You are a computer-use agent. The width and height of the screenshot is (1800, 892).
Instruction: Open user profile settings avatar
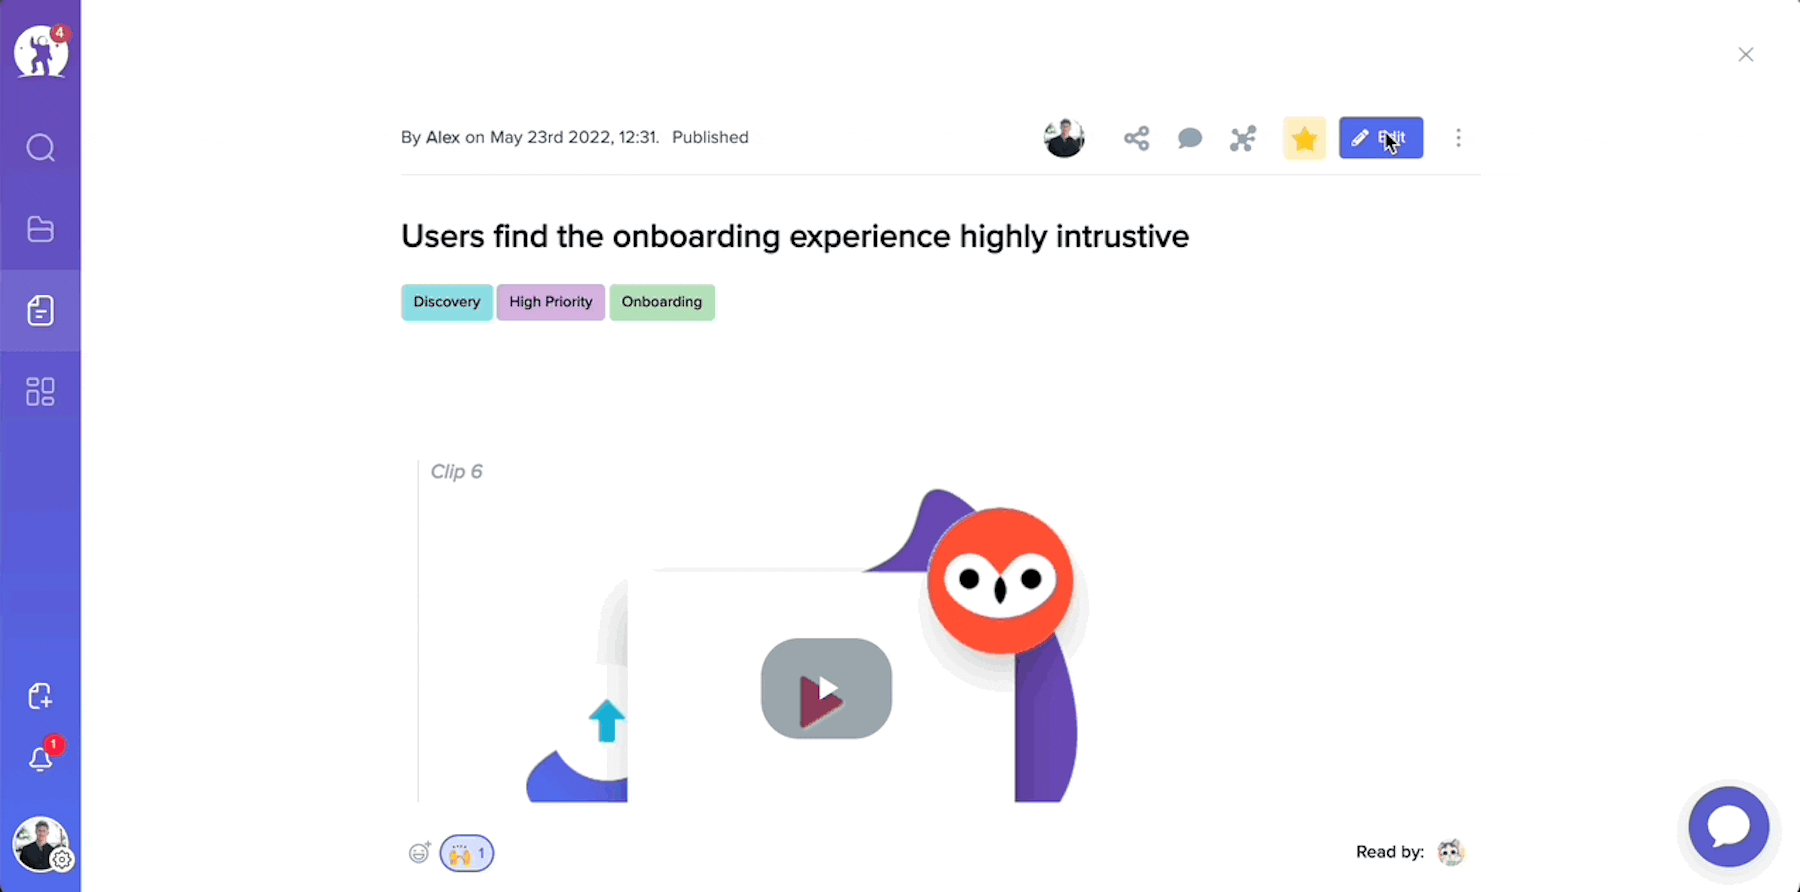click(41, 844)
